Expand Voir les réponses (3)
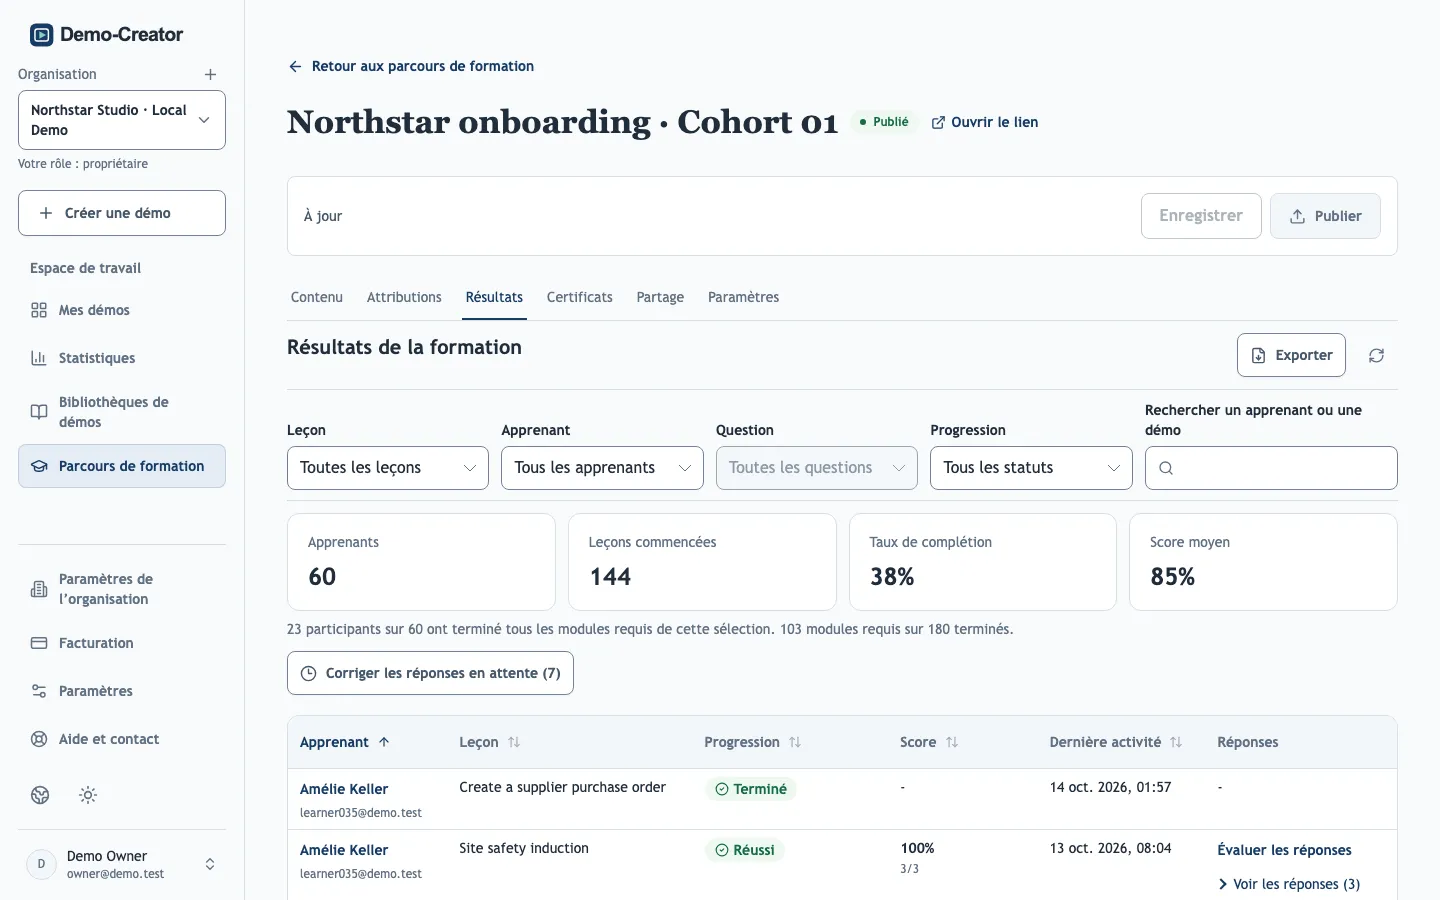Image resolution: width=1440 pixels, height=900 pixels. [x=1289, y=884]
